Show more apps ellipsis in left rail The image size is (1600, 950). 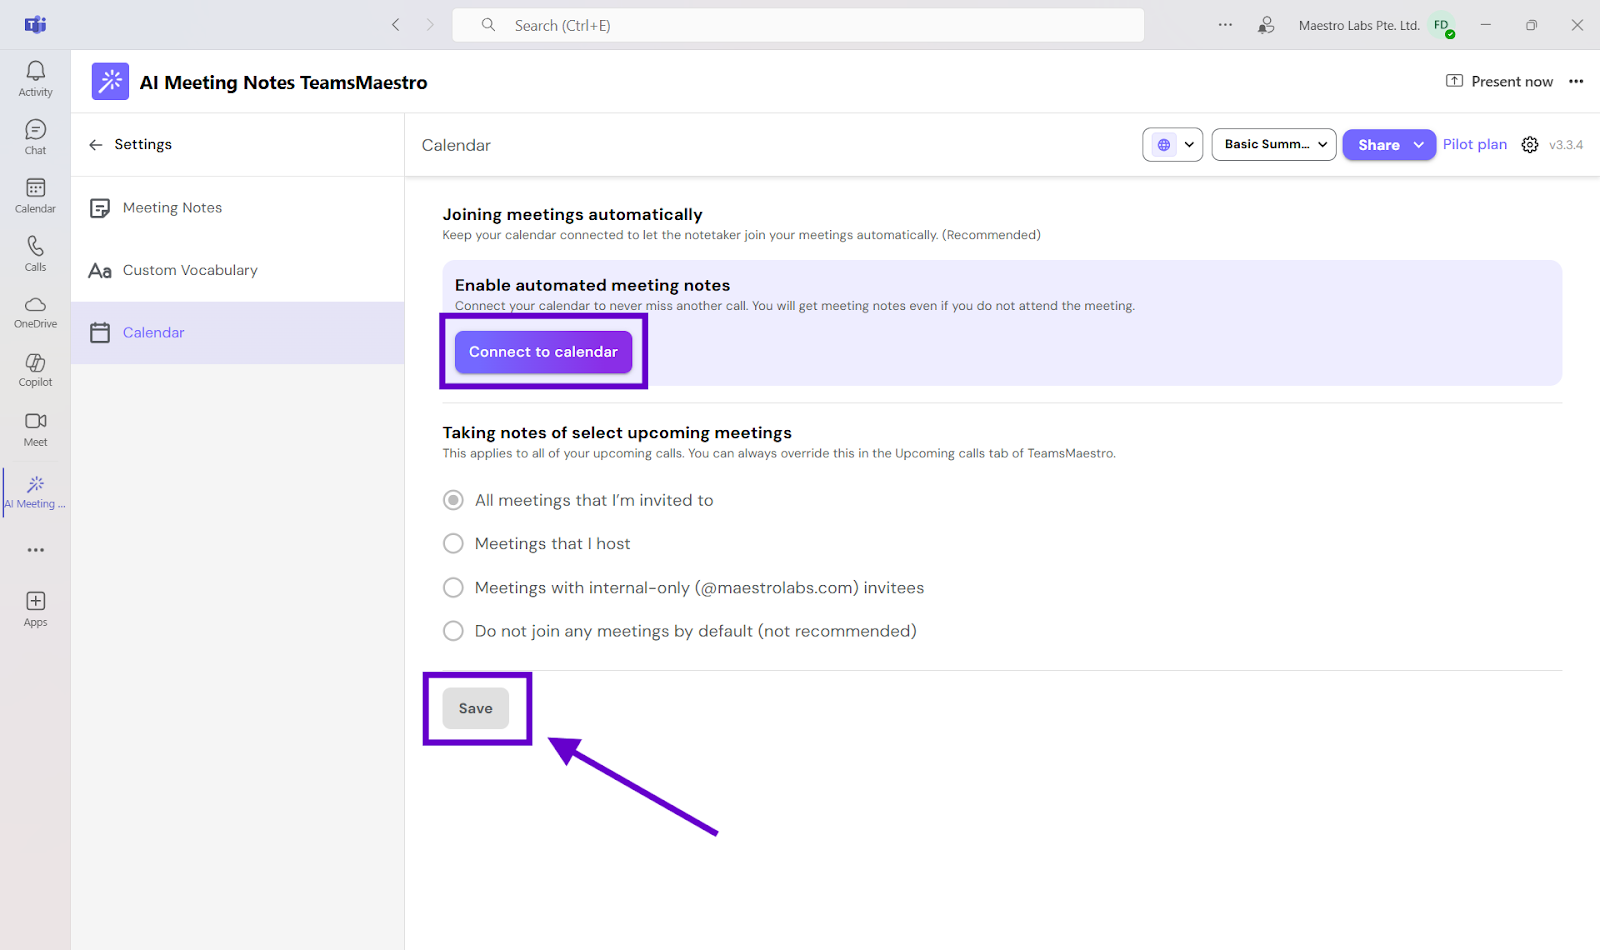[x=35, y=550]
